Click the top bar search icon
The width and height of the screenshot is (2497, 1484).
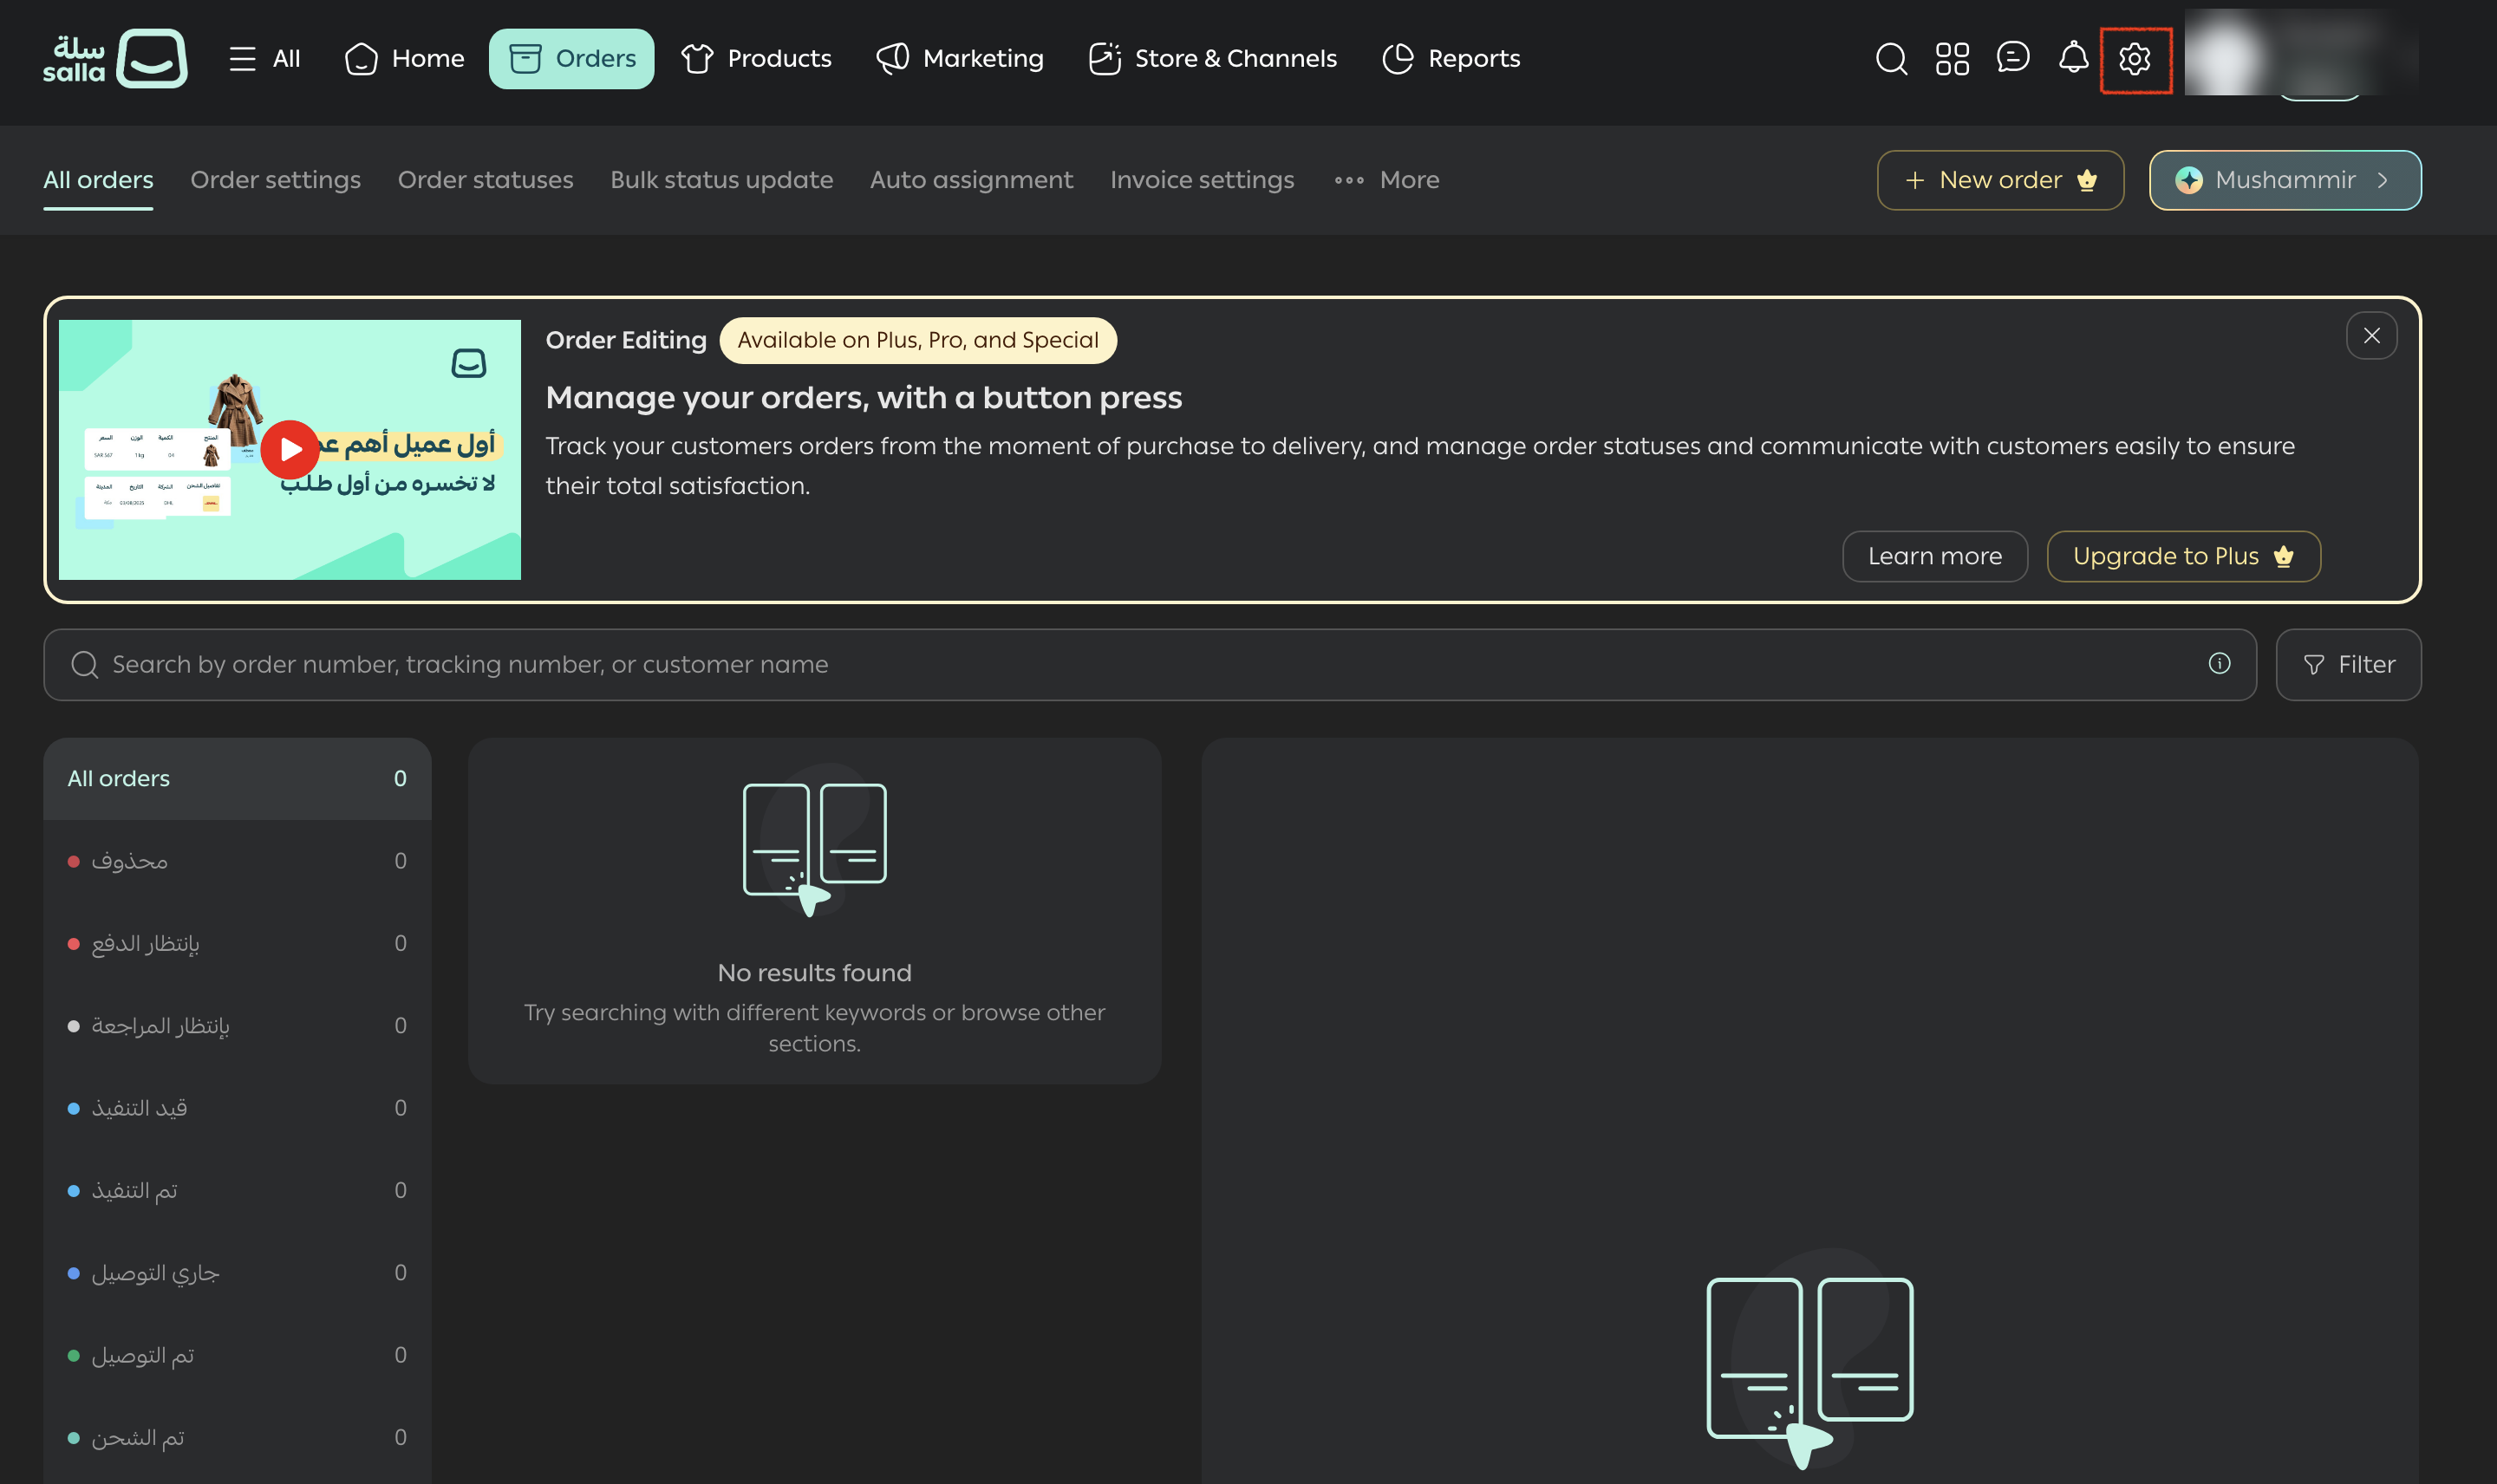(1891, 58)
